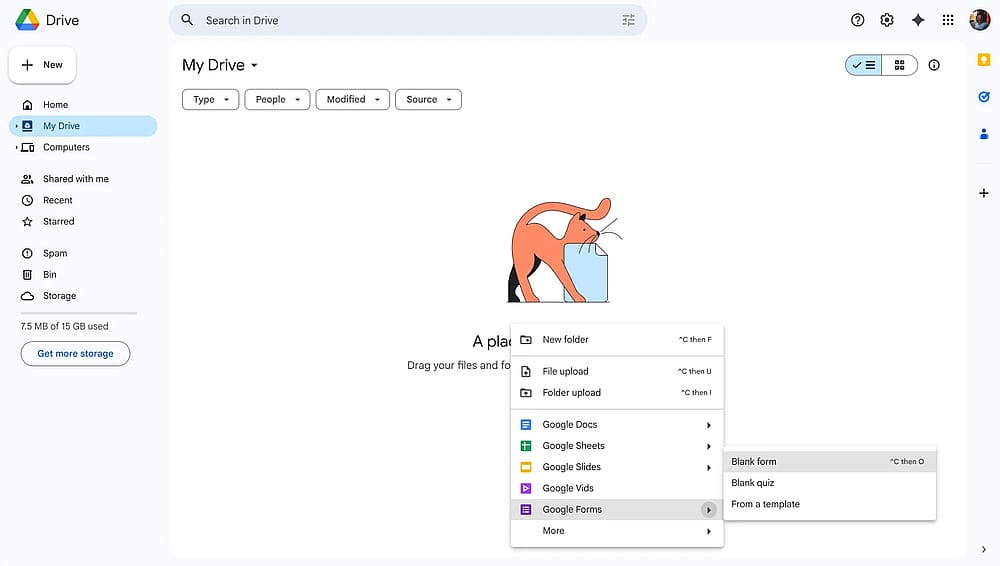Image resolution: width=1000 pixels, height=566 pixels.
Task: Open the Type filter dropdown
Action: [210, 100]
